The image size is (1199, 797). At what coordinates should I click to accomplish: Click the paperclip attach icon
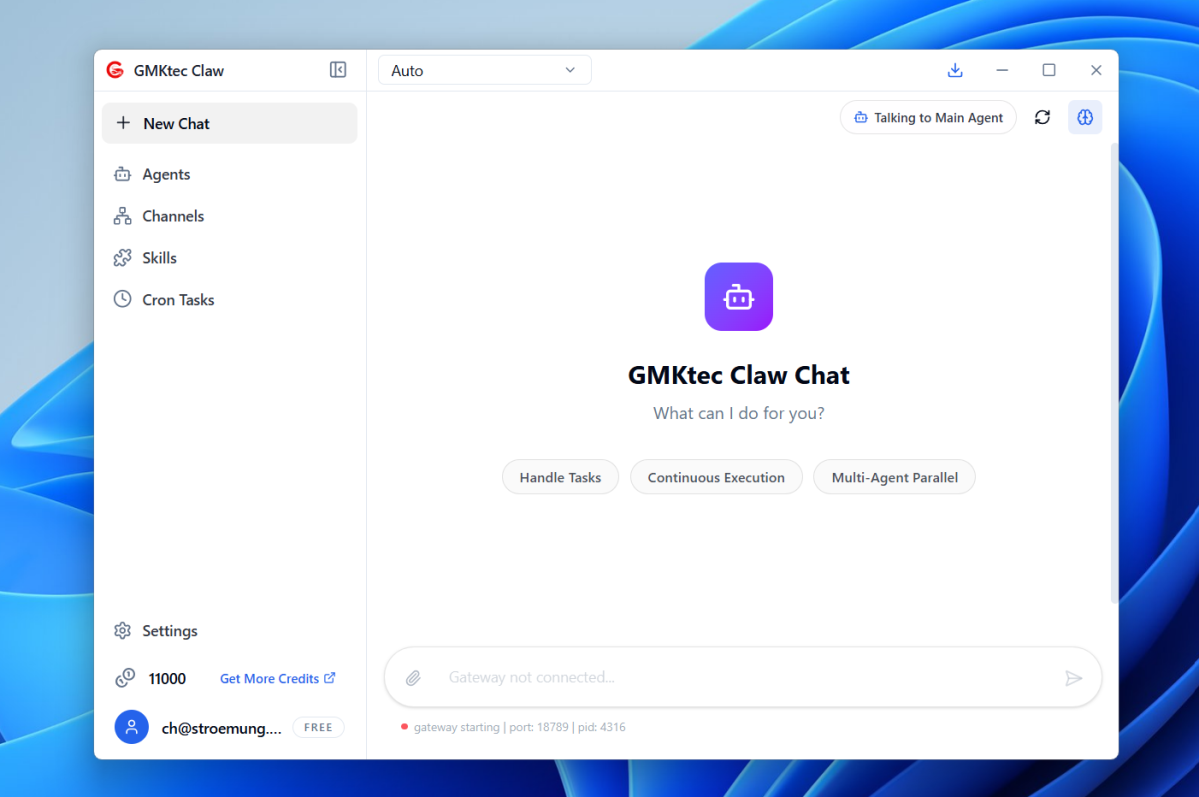413,678
